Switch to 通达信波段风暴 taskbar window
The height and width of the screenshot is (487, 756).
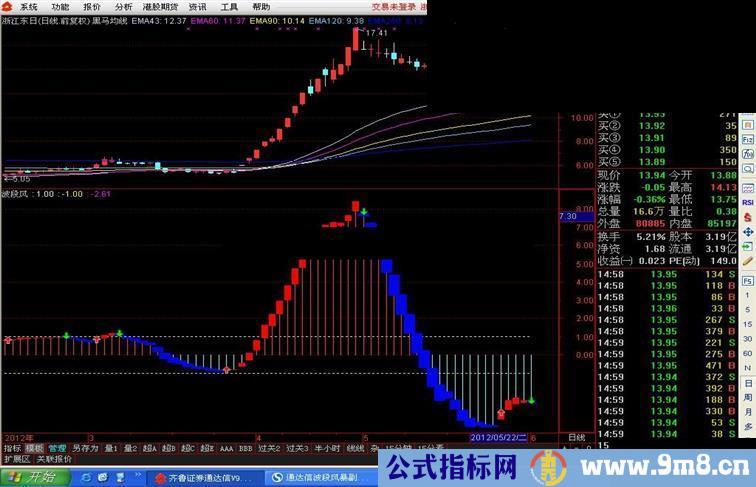(321, 478)
